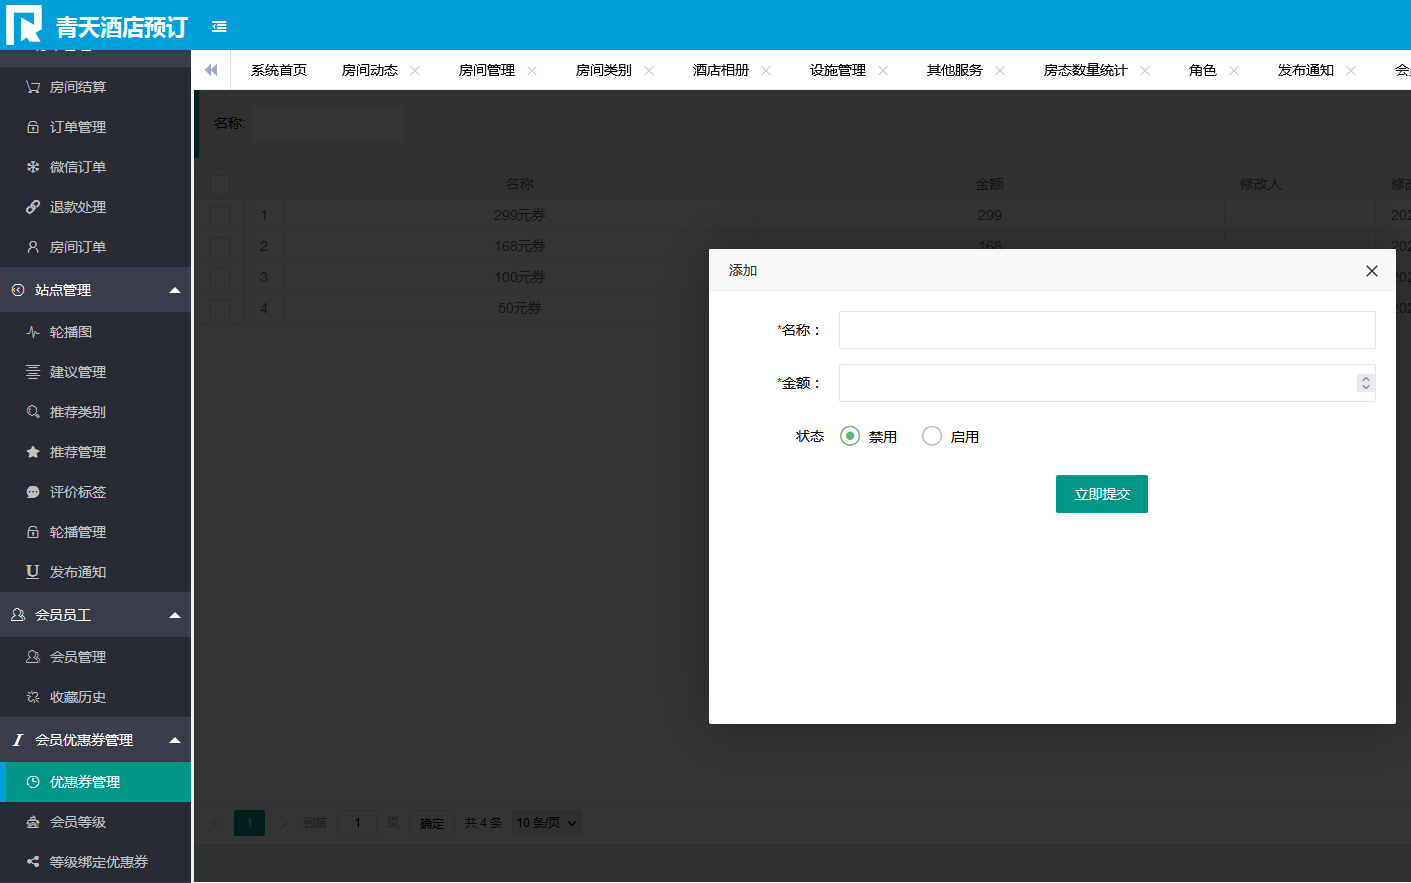Collapse the 站点管理 group arrow

[175, 290]
